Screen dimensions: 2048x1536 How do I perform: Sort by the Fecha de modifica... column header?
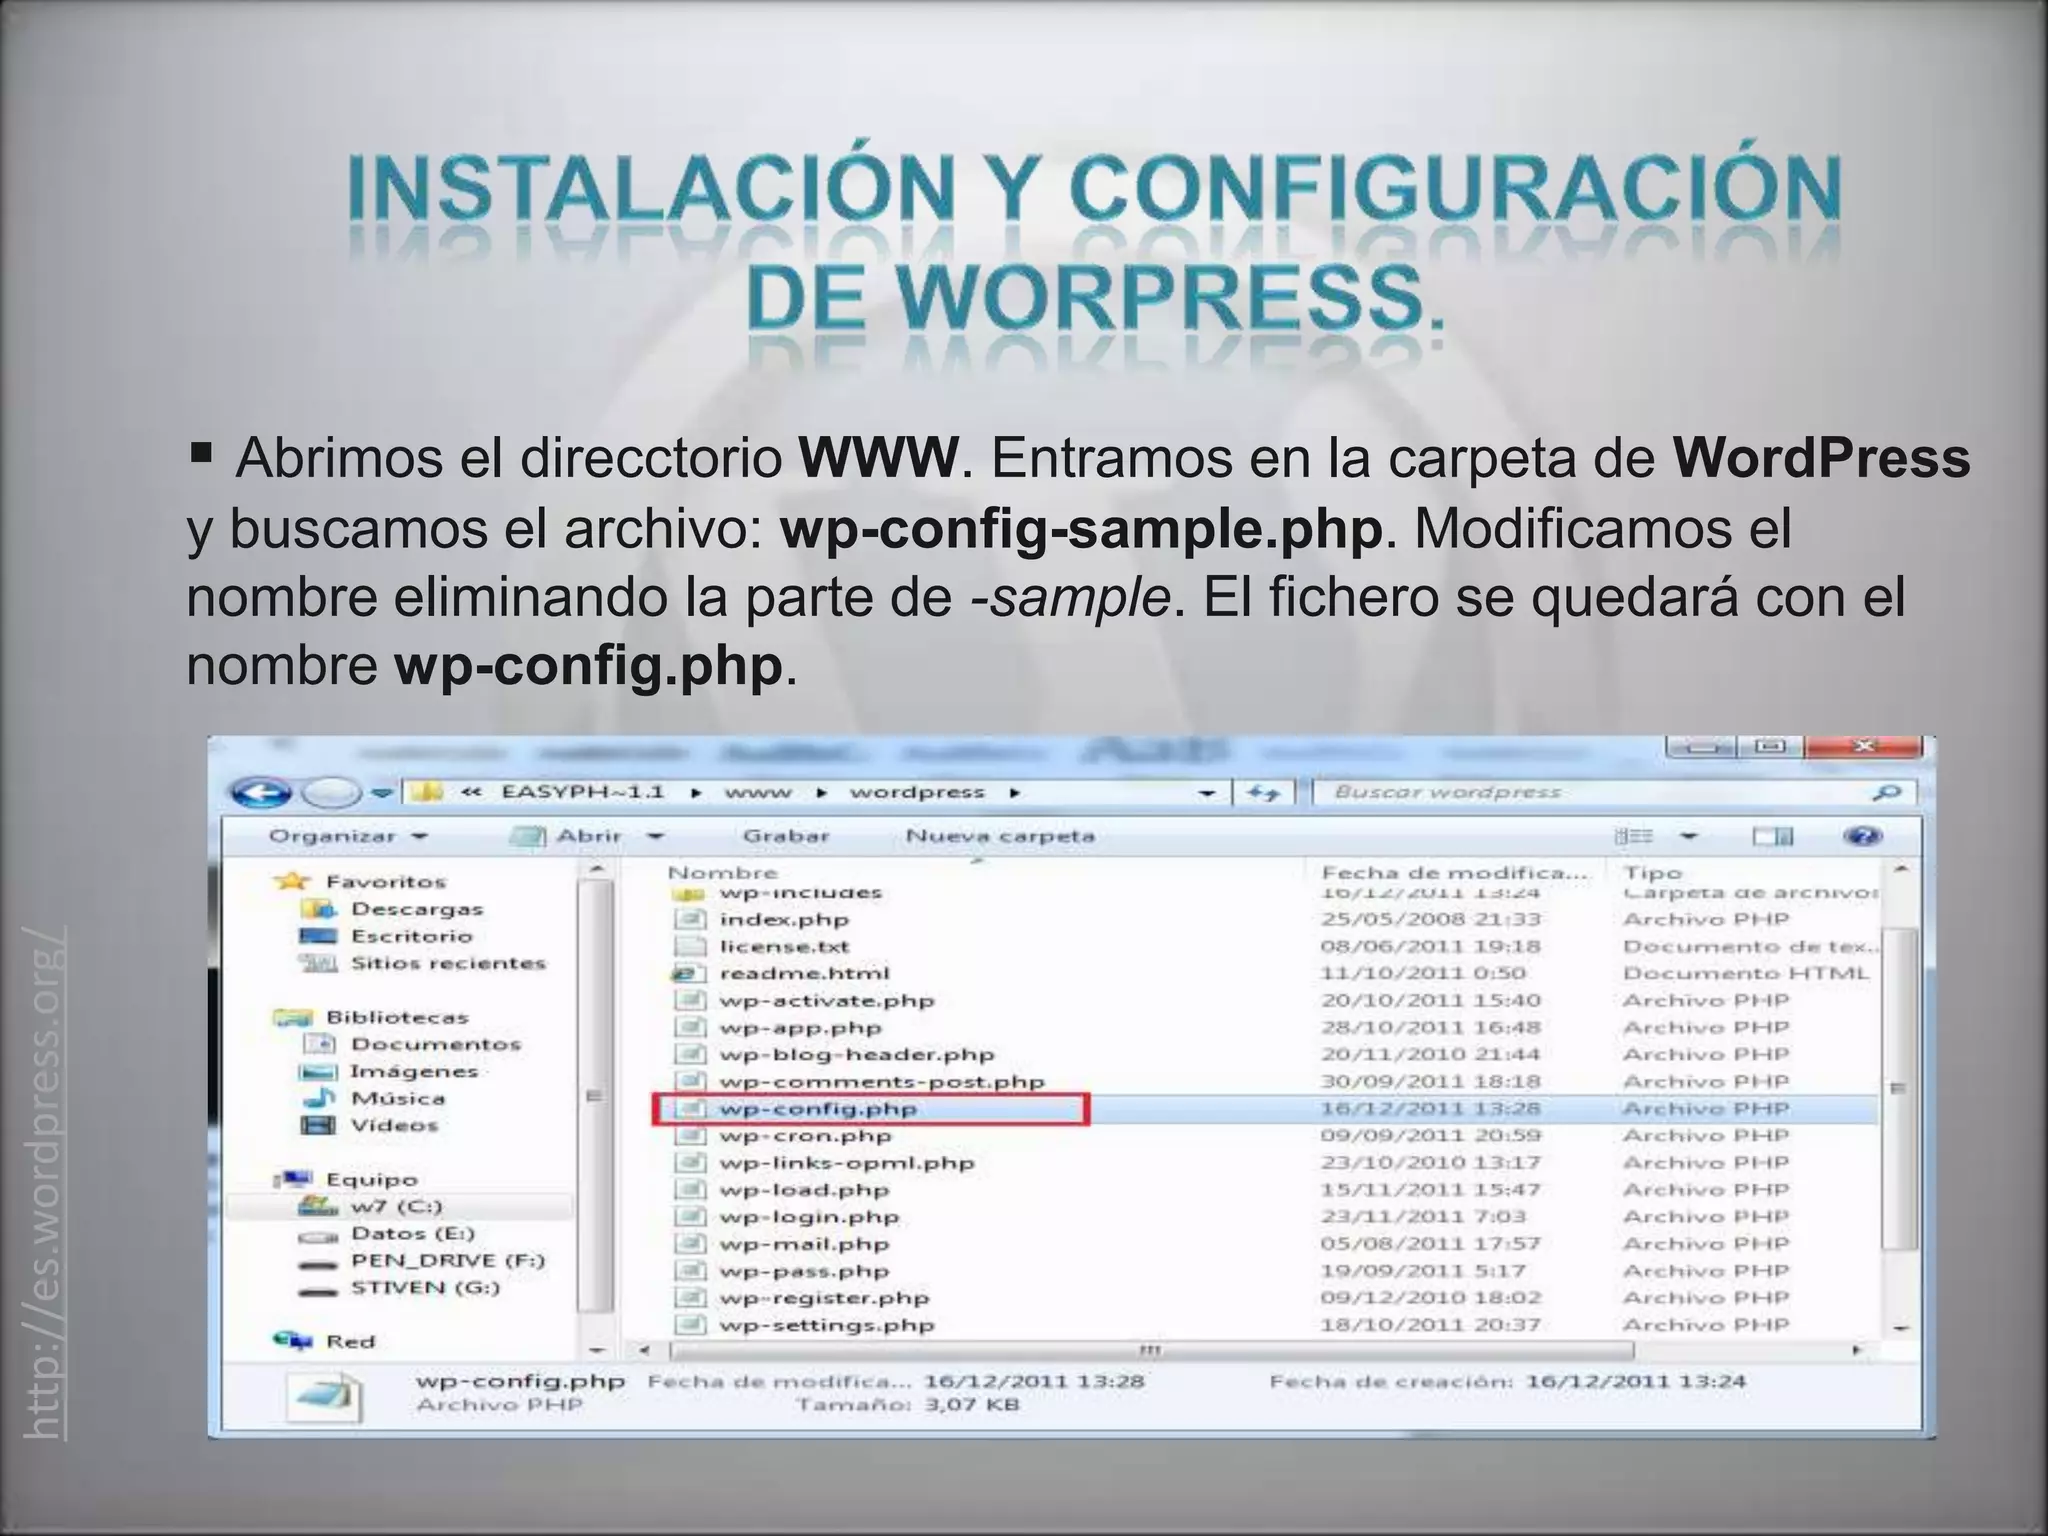1455,872
